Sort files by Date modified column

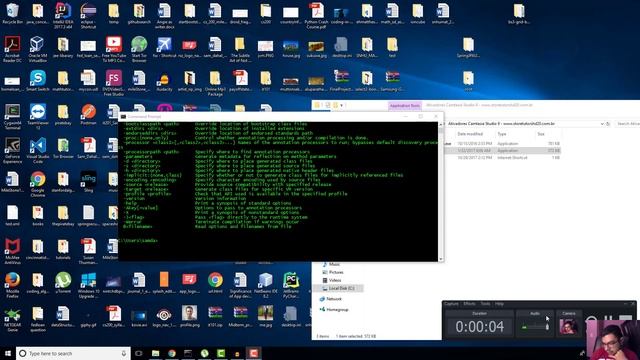(470, 134)
